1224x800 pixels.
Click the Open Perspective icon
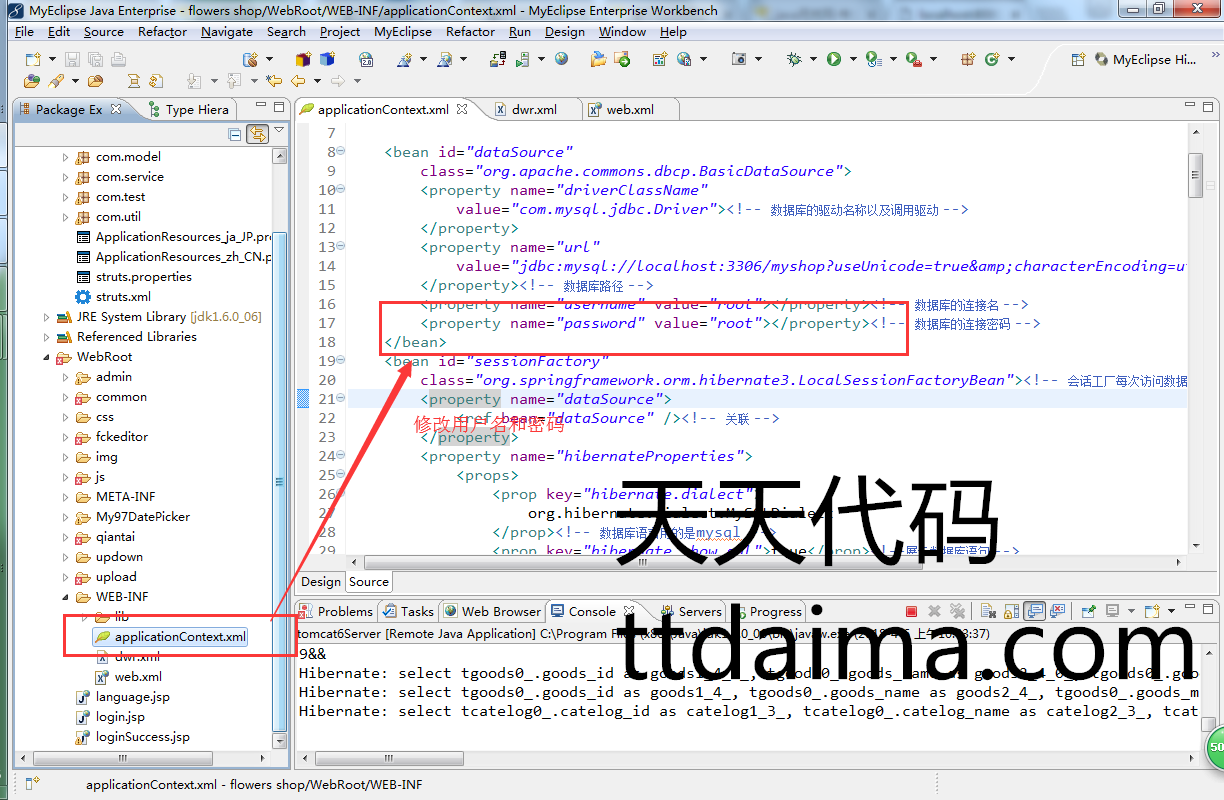pyautogui.click(x=1078, y=59)
